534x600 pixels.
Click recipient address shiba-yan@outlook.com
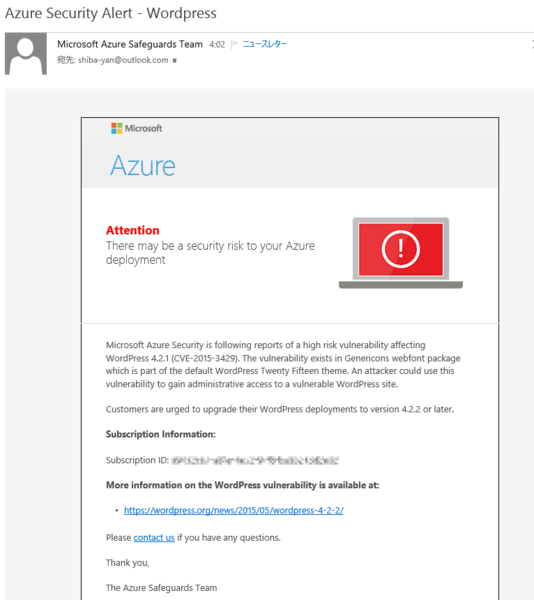(x=123, y=60)
